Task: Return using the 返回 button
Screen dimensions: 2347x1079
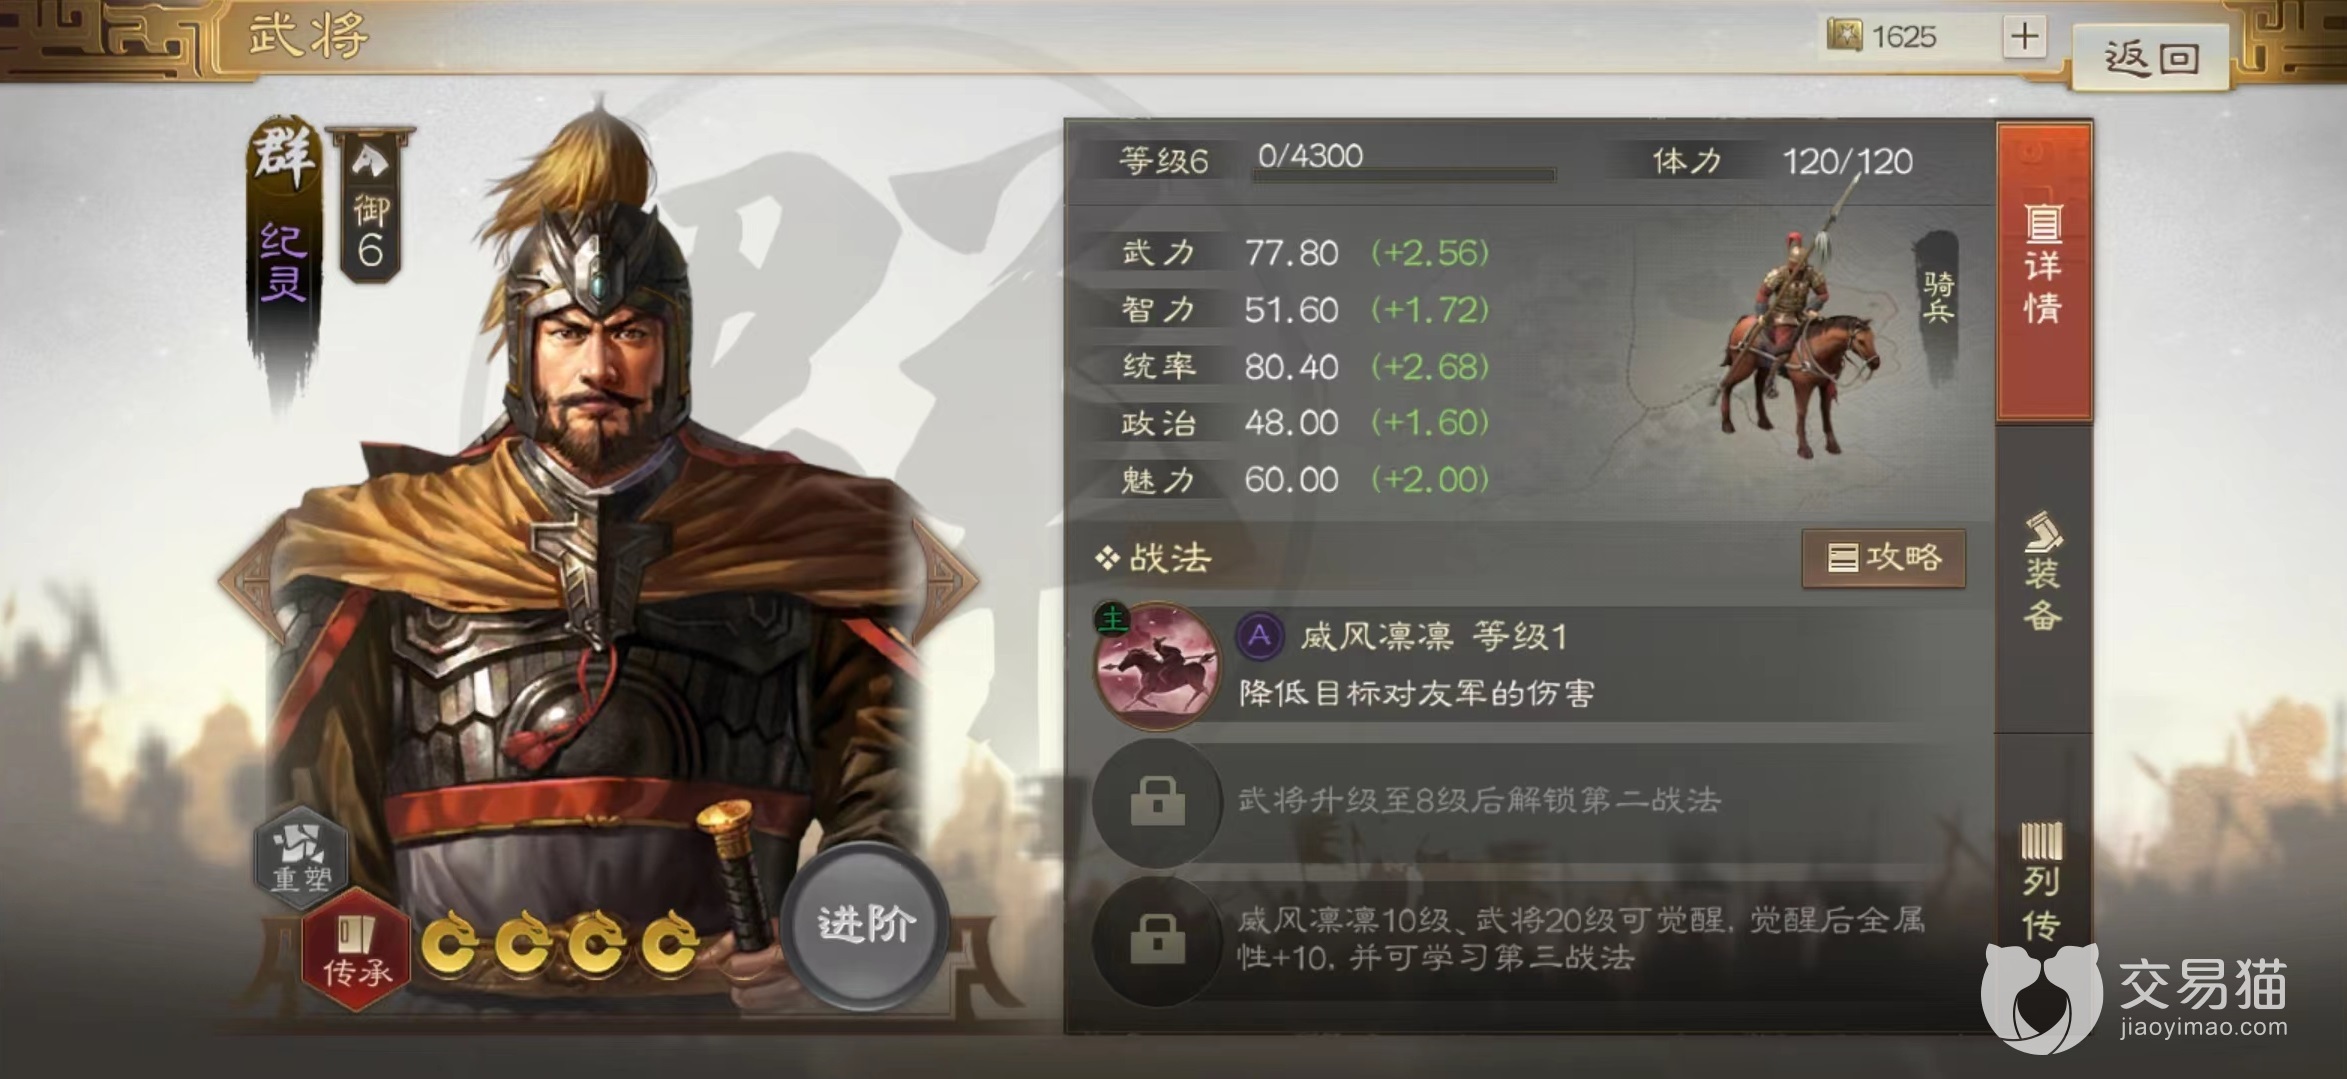Action: pos(2152,57)
